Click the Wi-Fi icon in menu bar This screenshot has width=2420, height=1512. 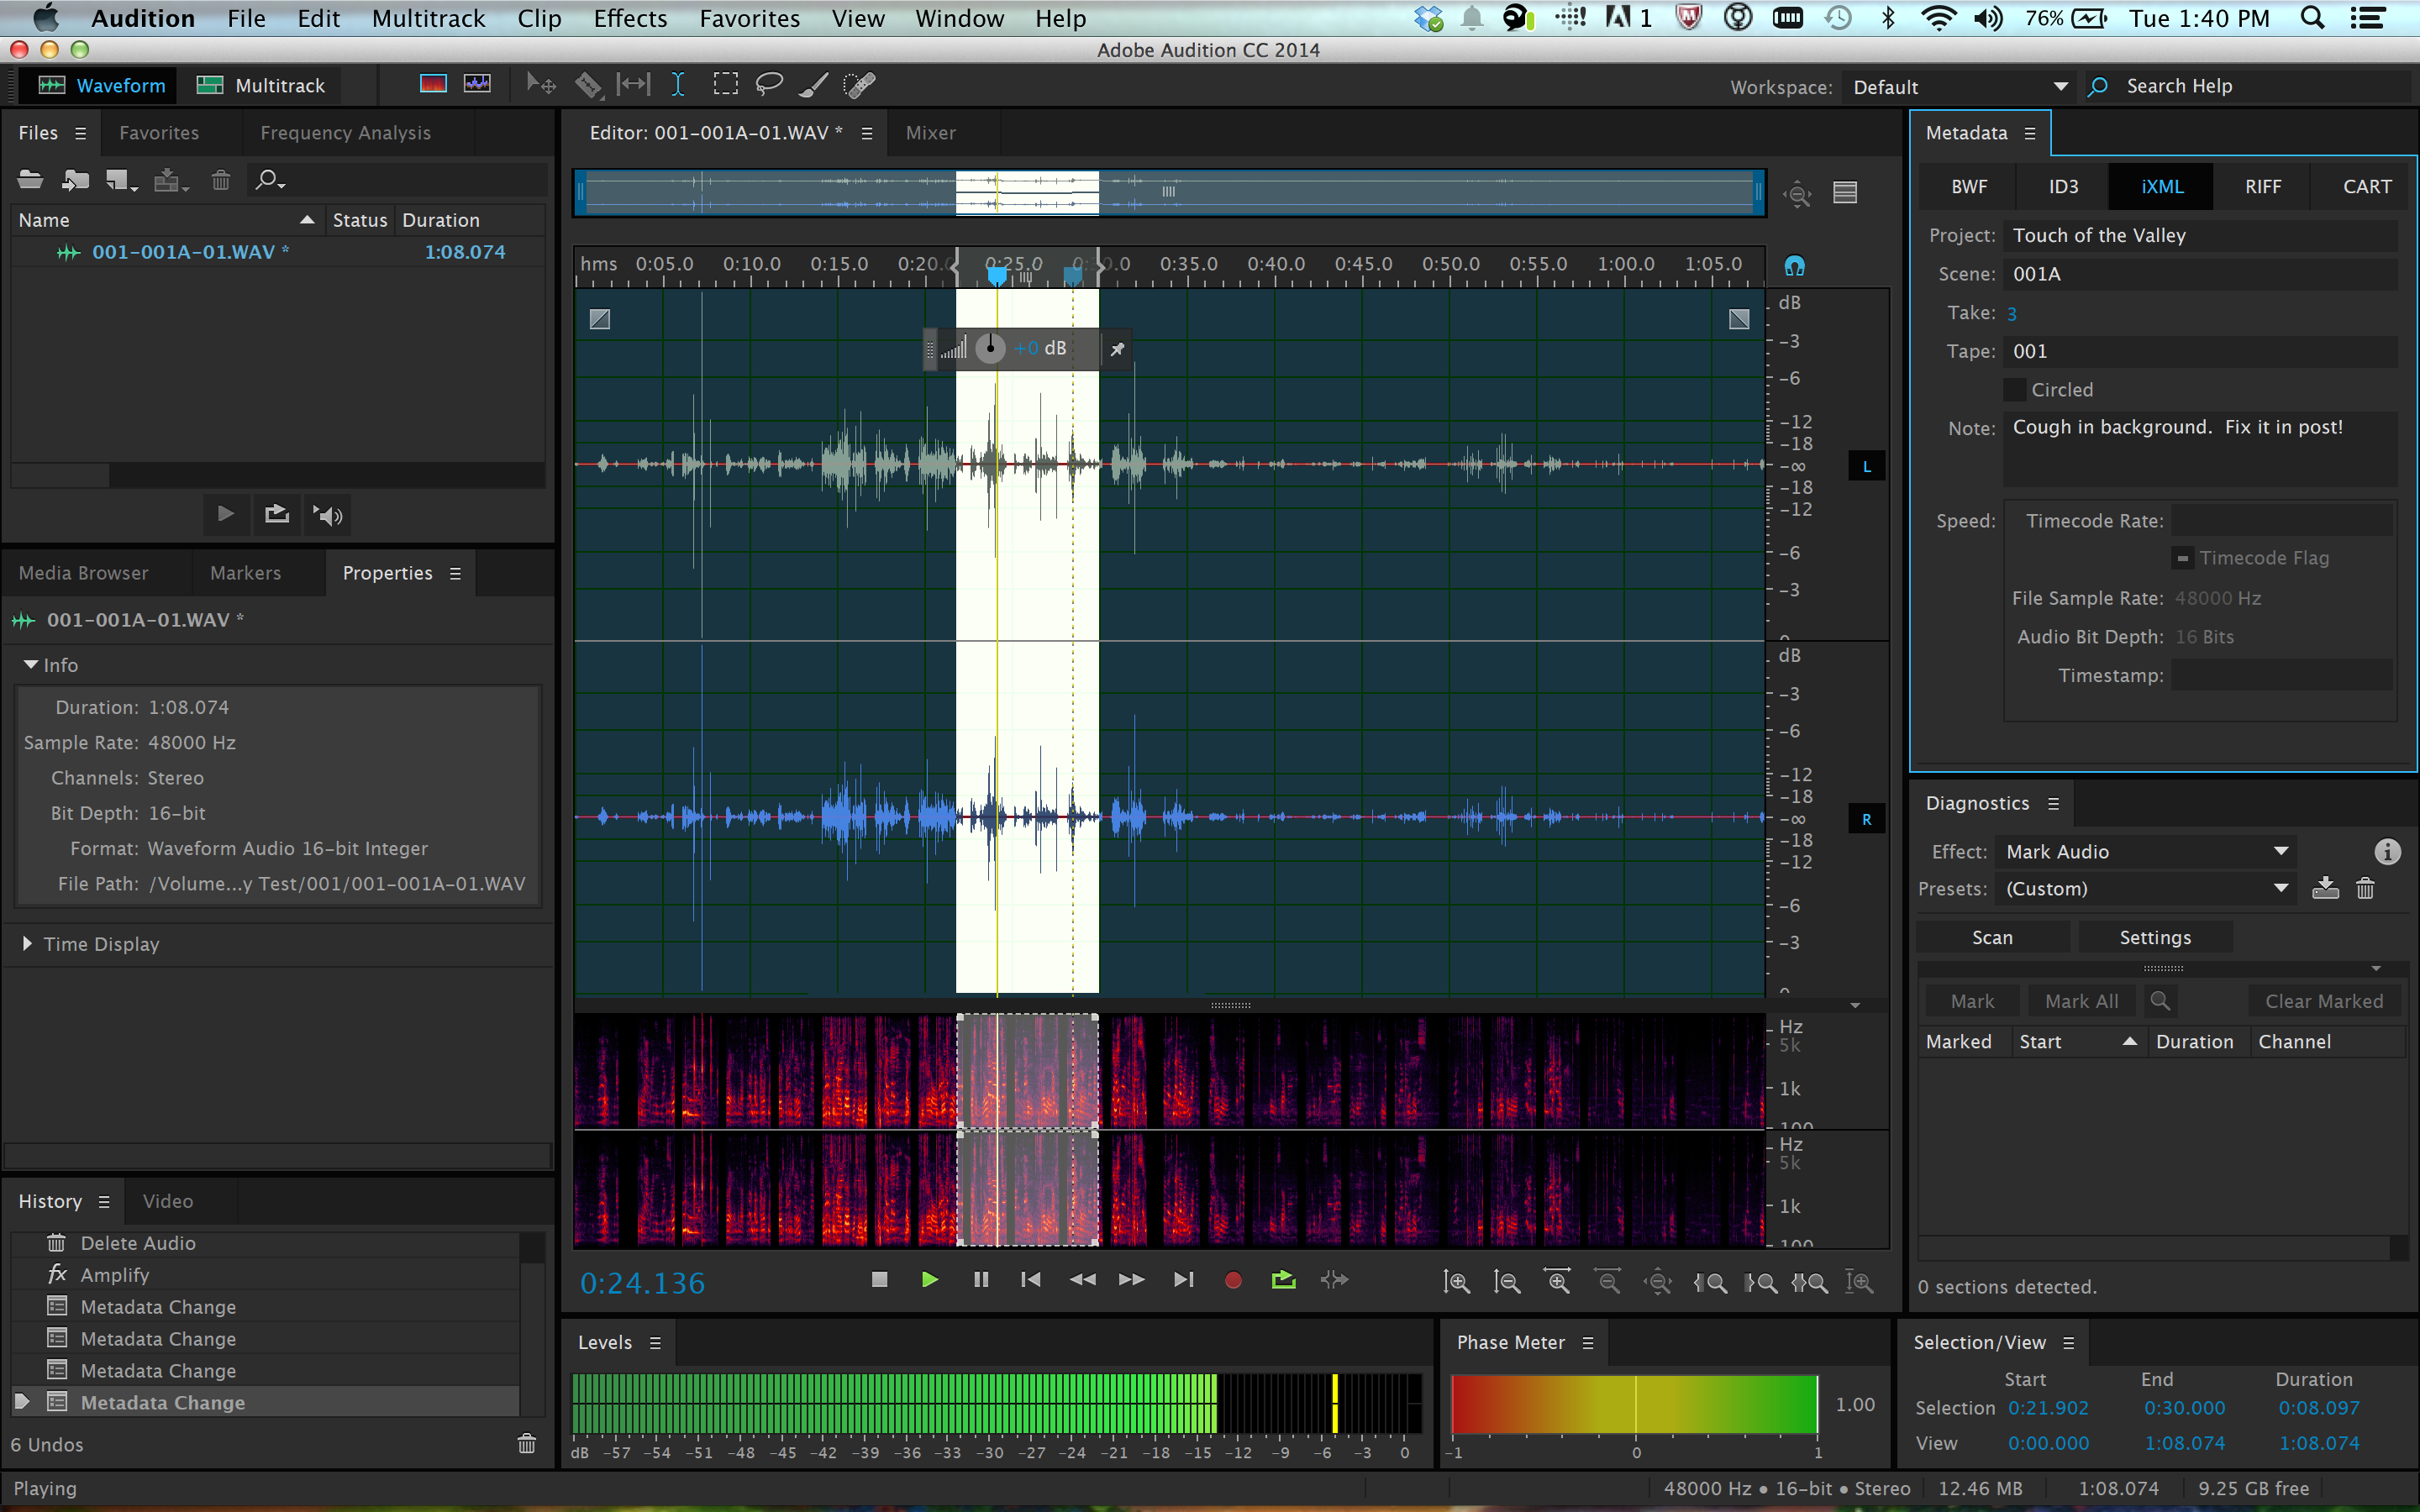(1939, 18)
